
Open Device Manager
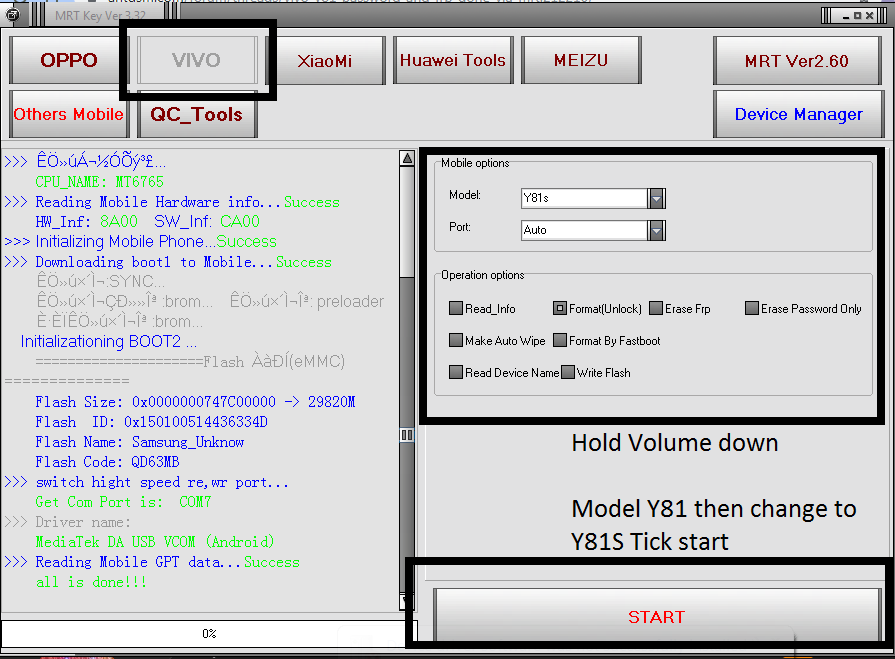797,114
